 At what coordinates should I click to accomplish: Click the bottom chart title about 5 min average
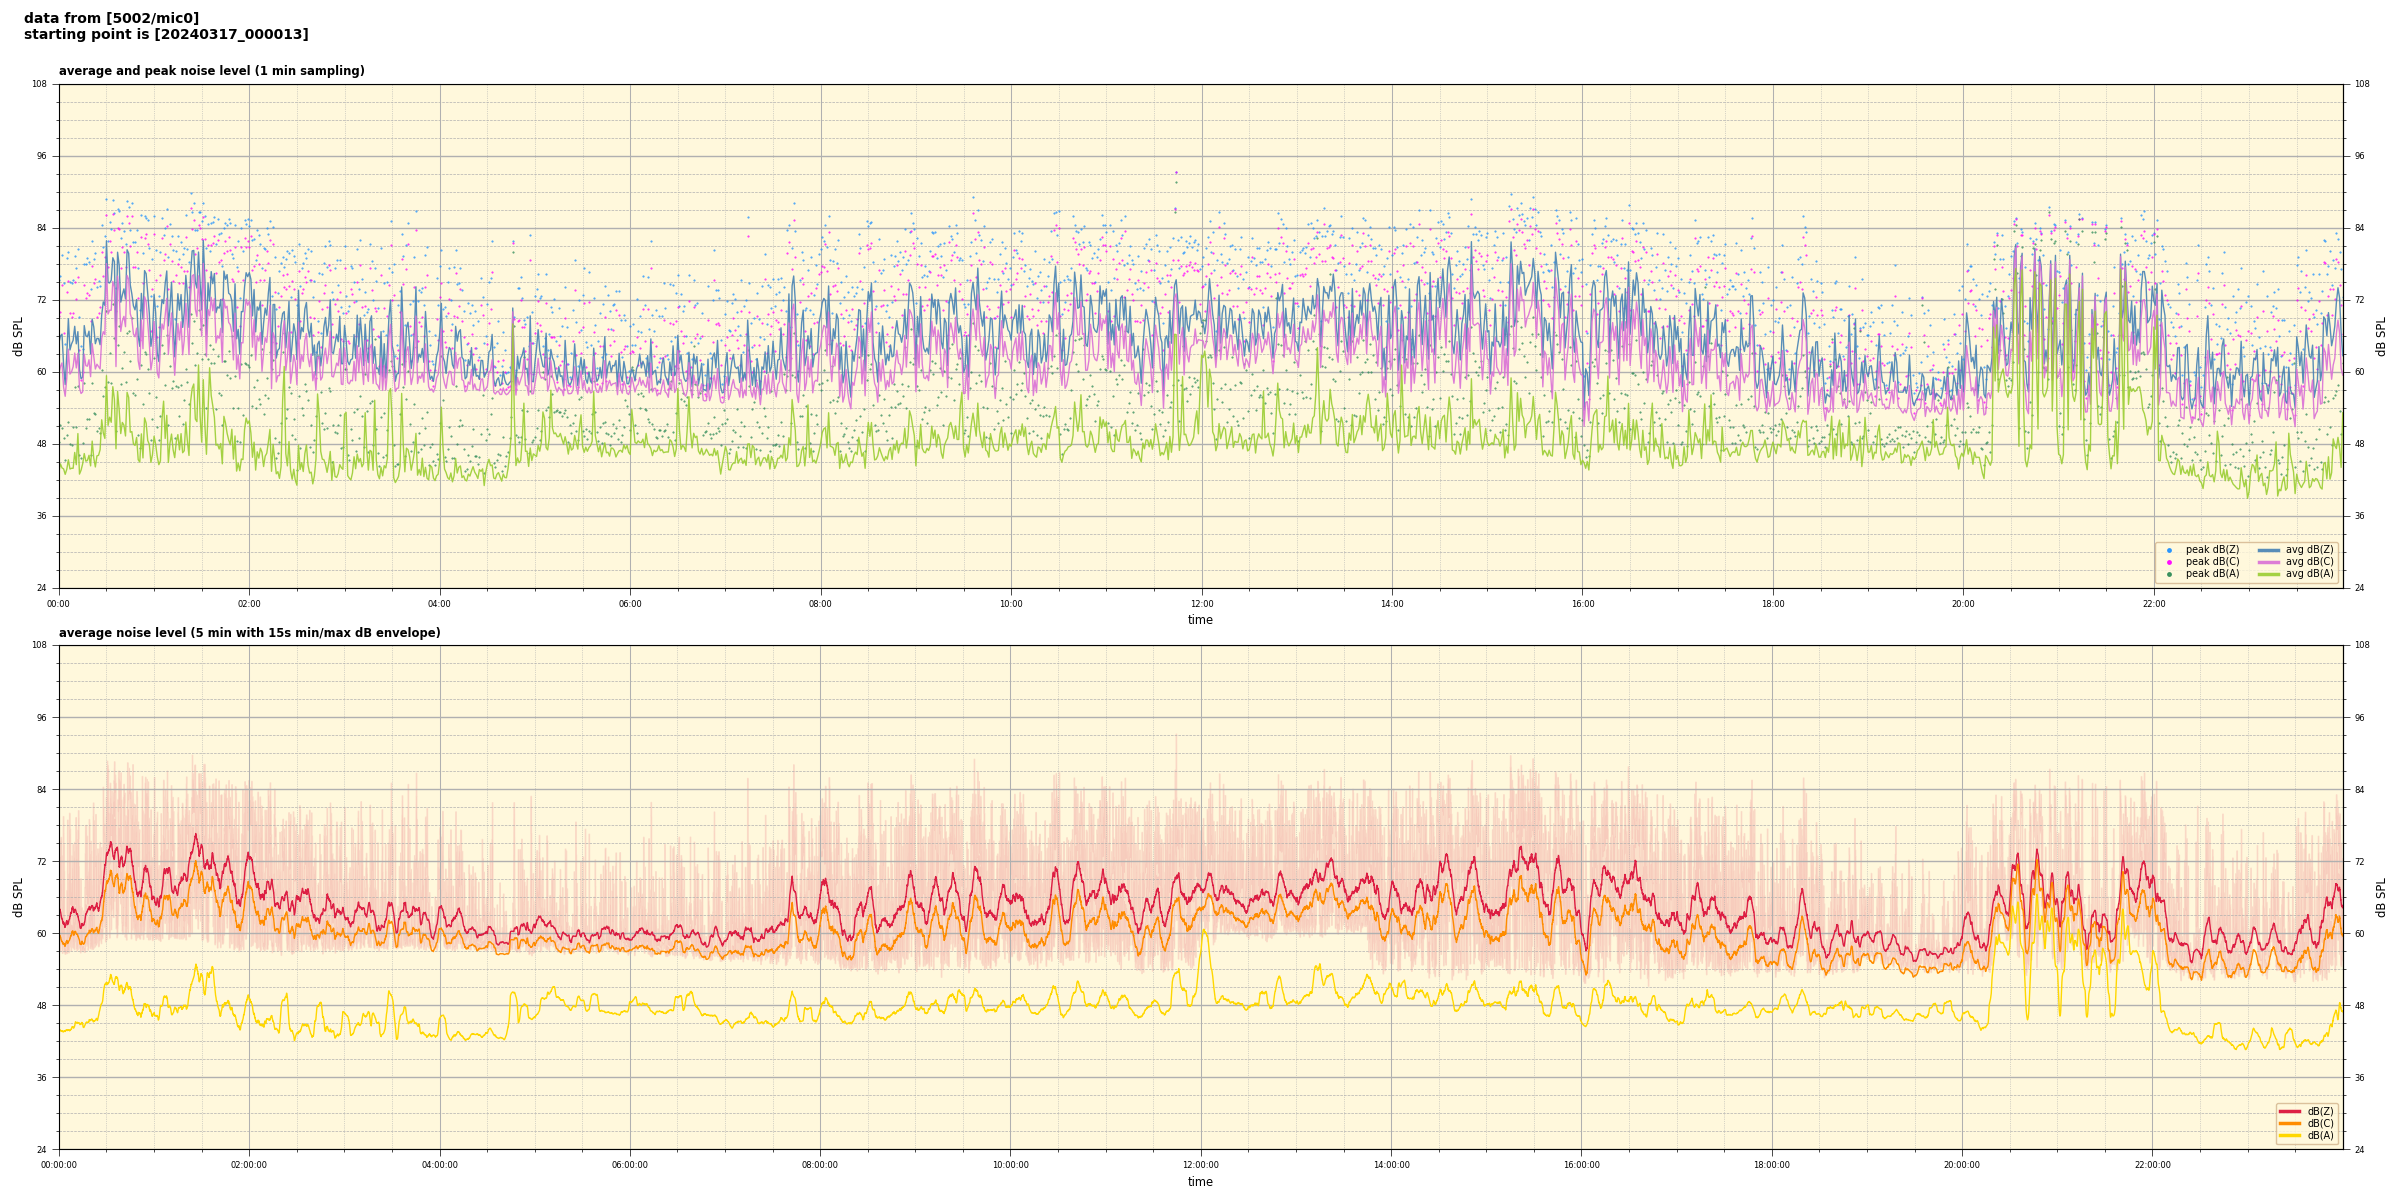249,633
